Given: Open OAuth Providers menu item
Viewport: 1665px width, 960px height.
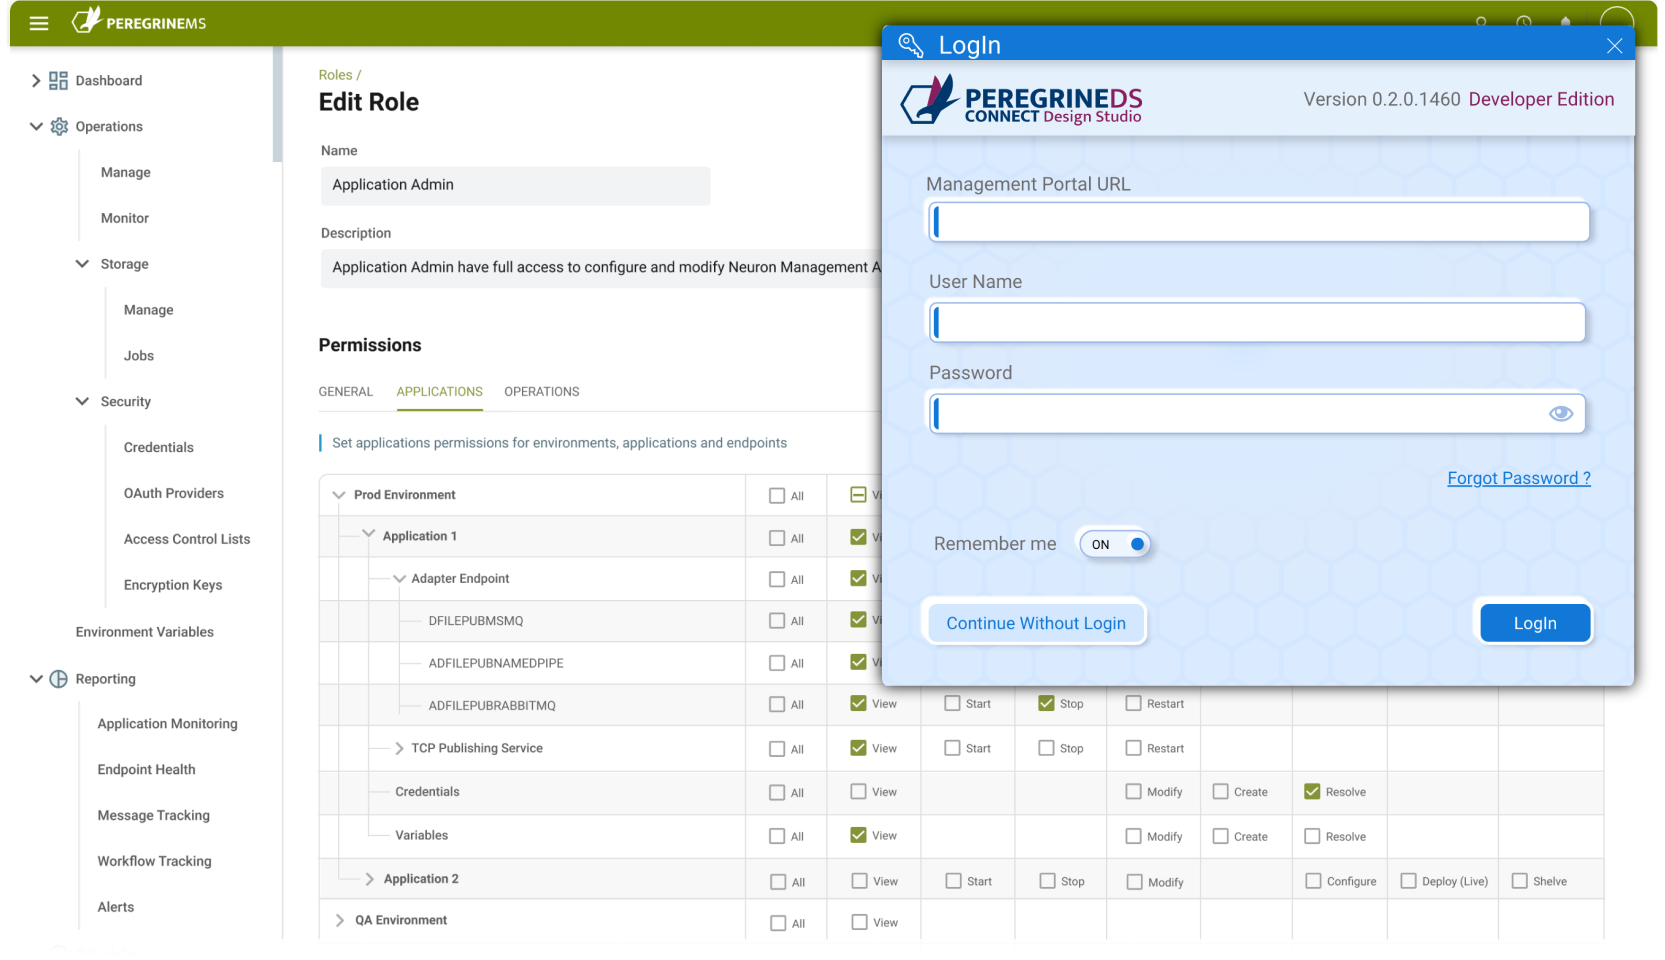Looking at the screenshot, I should [174, 494].
